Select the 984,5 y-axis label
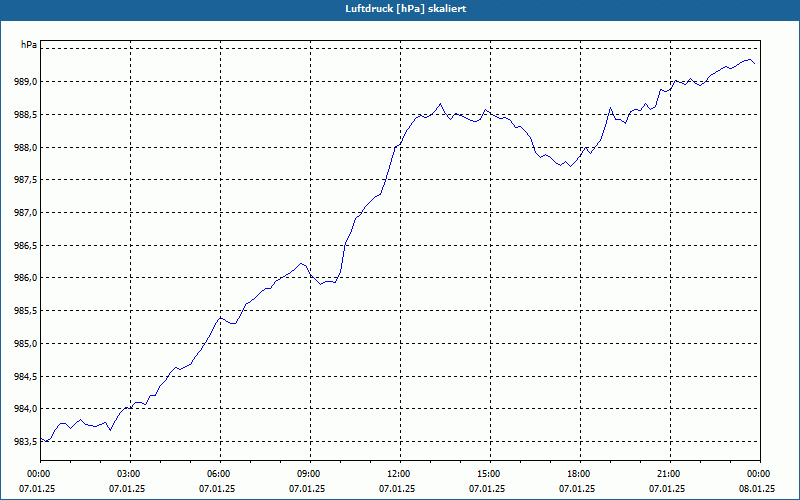The height and width of the screenshot is (500, 800). point(28,377)
